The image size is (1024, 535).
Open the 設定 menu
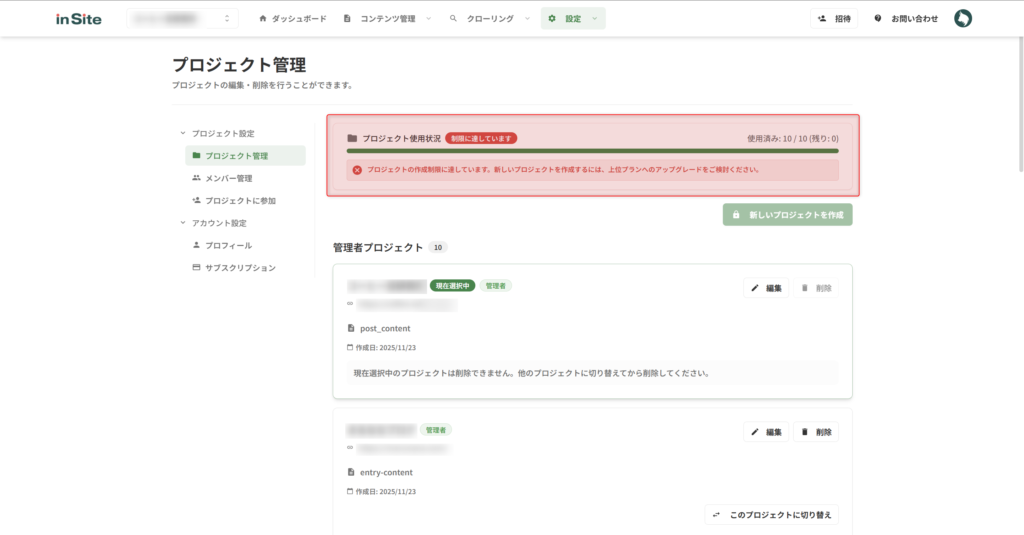[x=573, y=18]
